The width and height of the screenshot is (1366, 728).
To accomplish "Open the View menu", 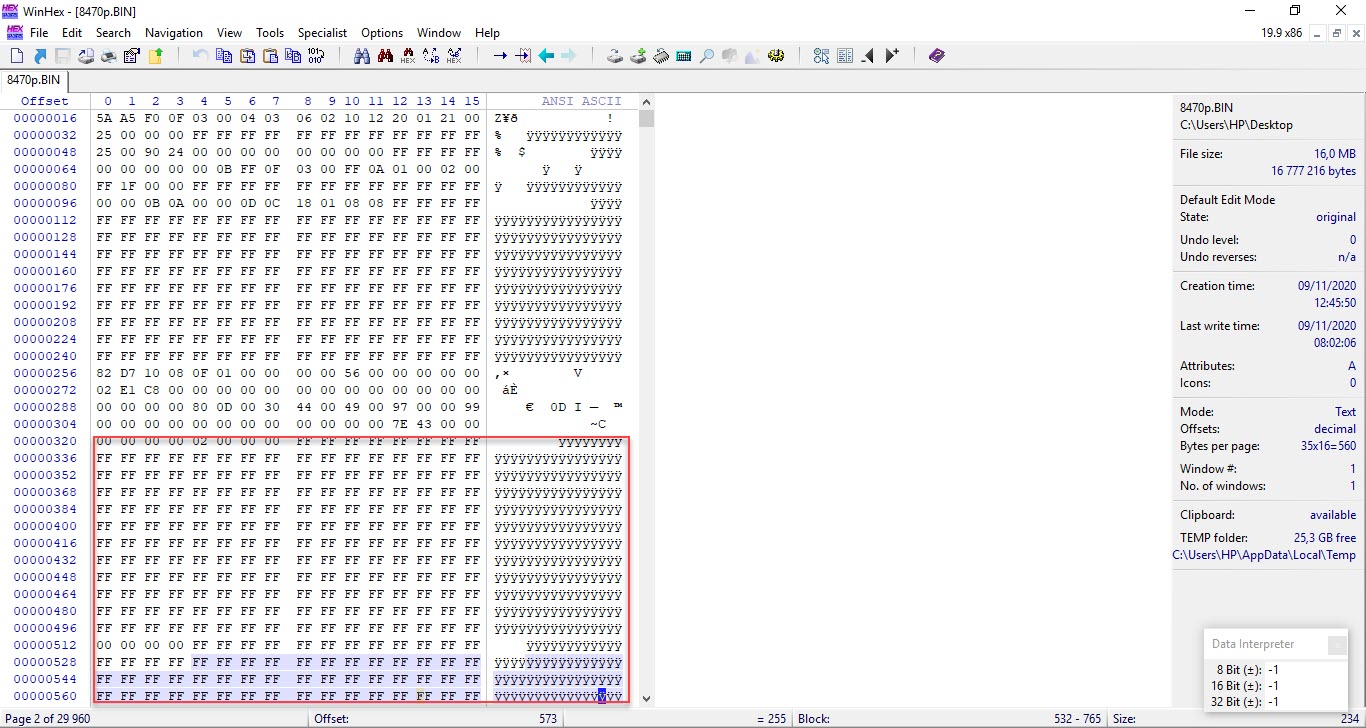I will pos(229,33).
